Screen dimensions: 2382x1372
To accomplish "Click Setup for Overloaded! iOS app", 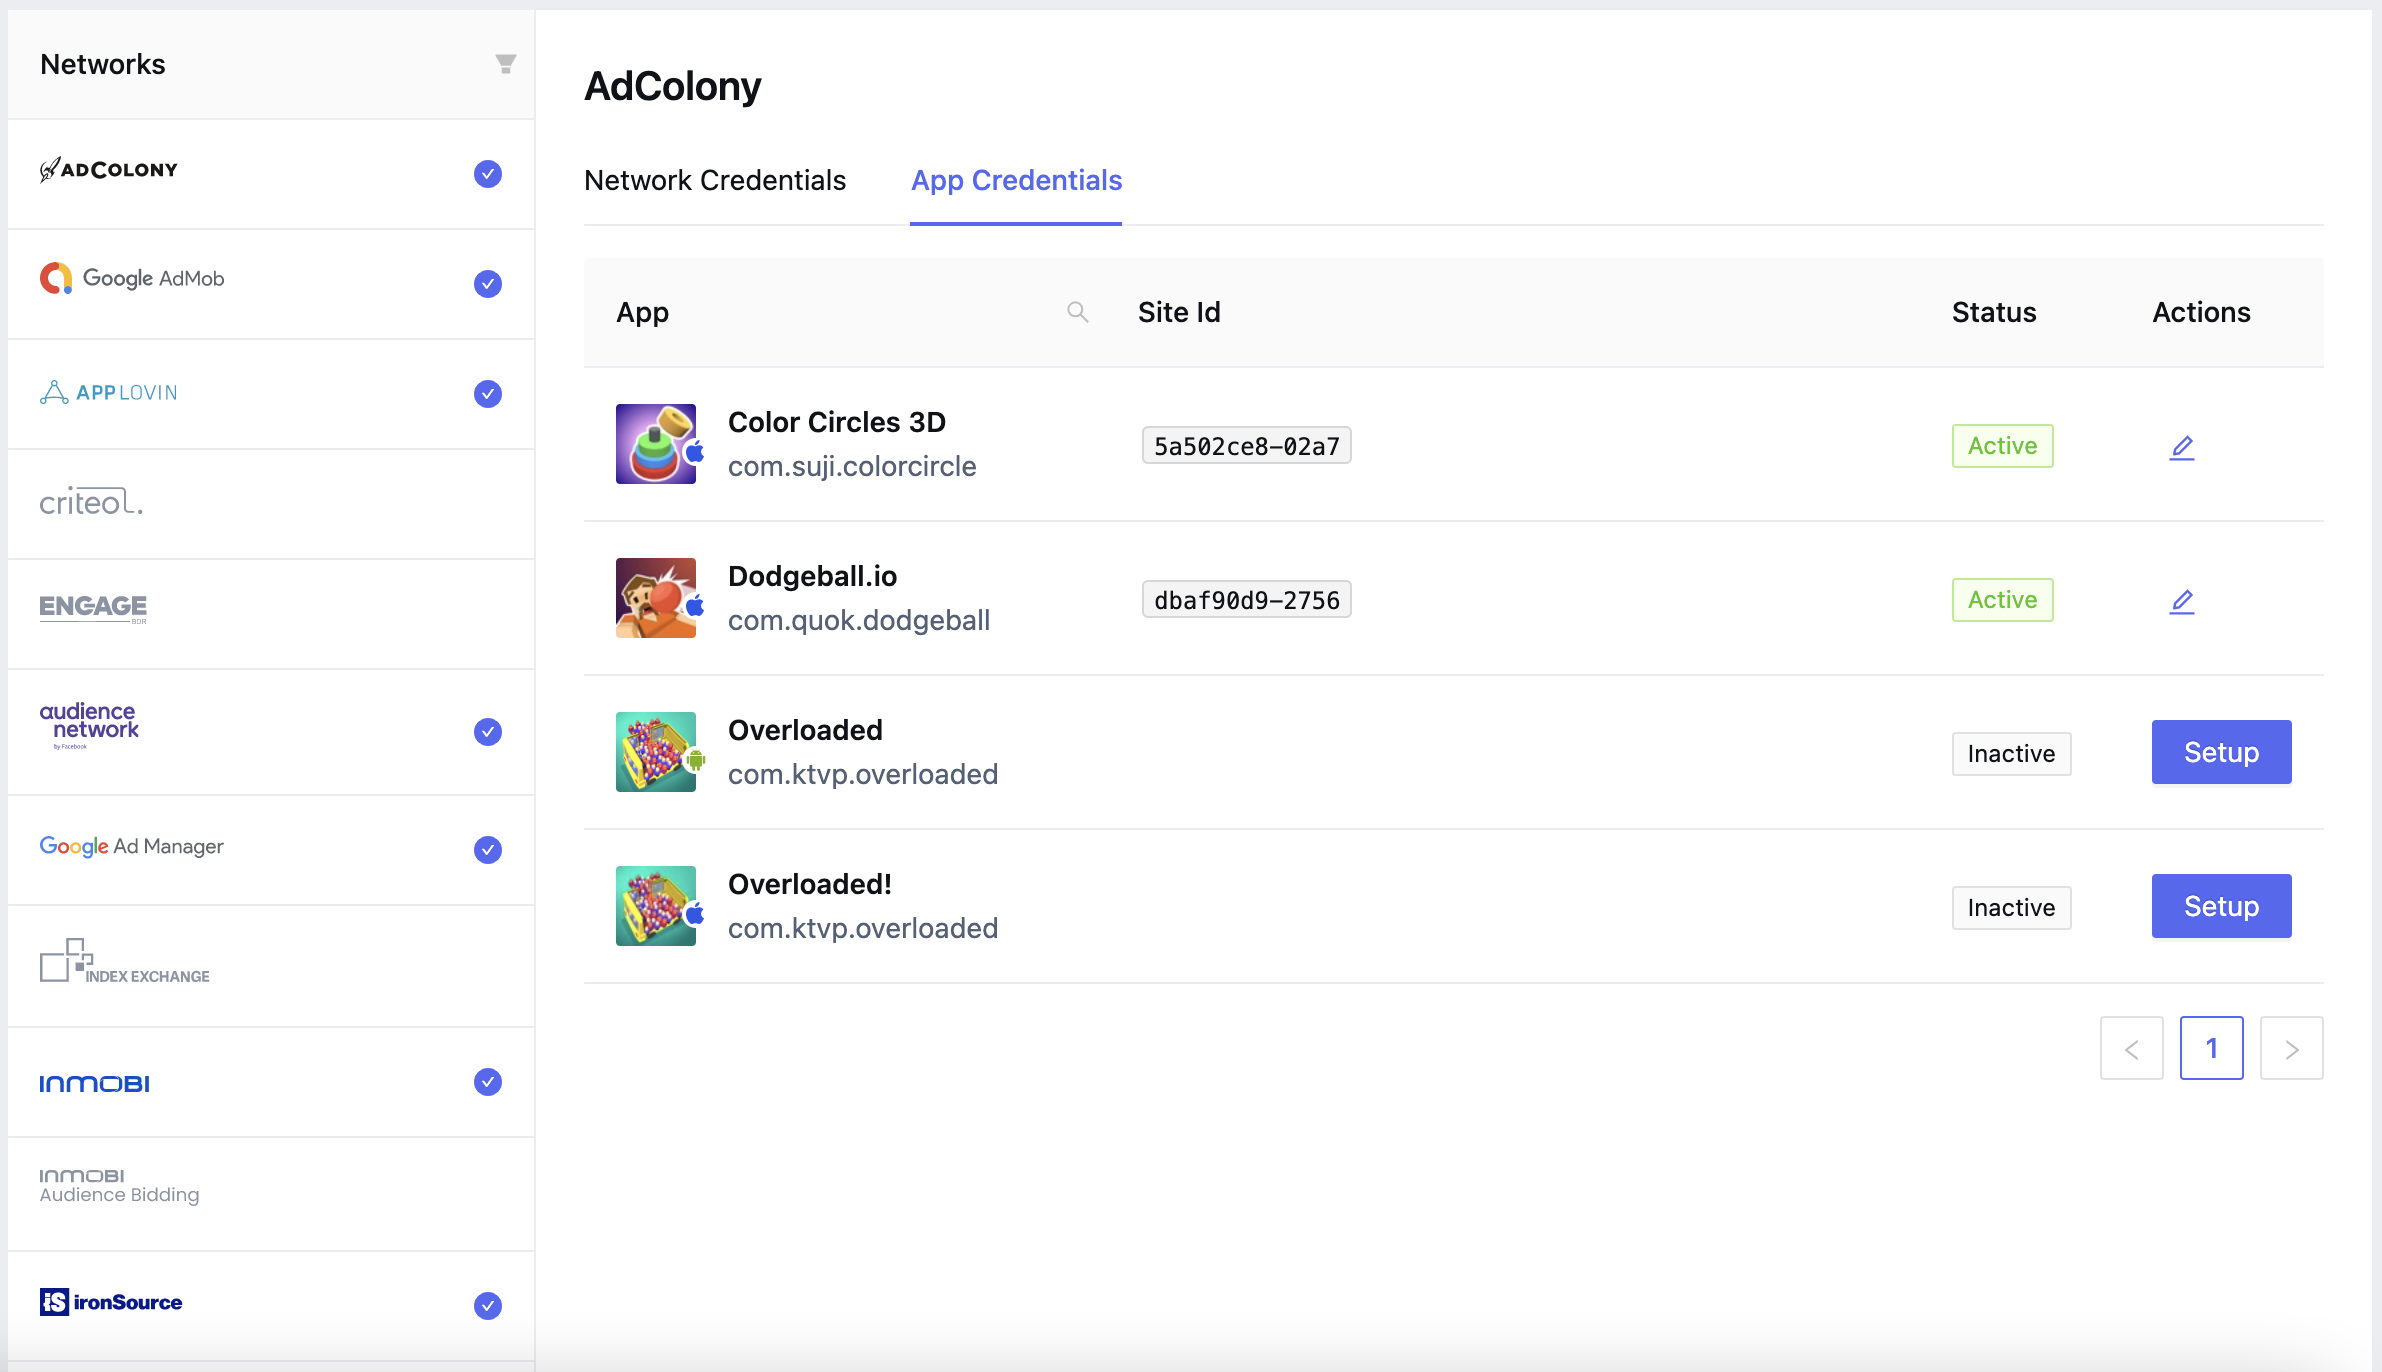I will click(x=2222, y=906).
